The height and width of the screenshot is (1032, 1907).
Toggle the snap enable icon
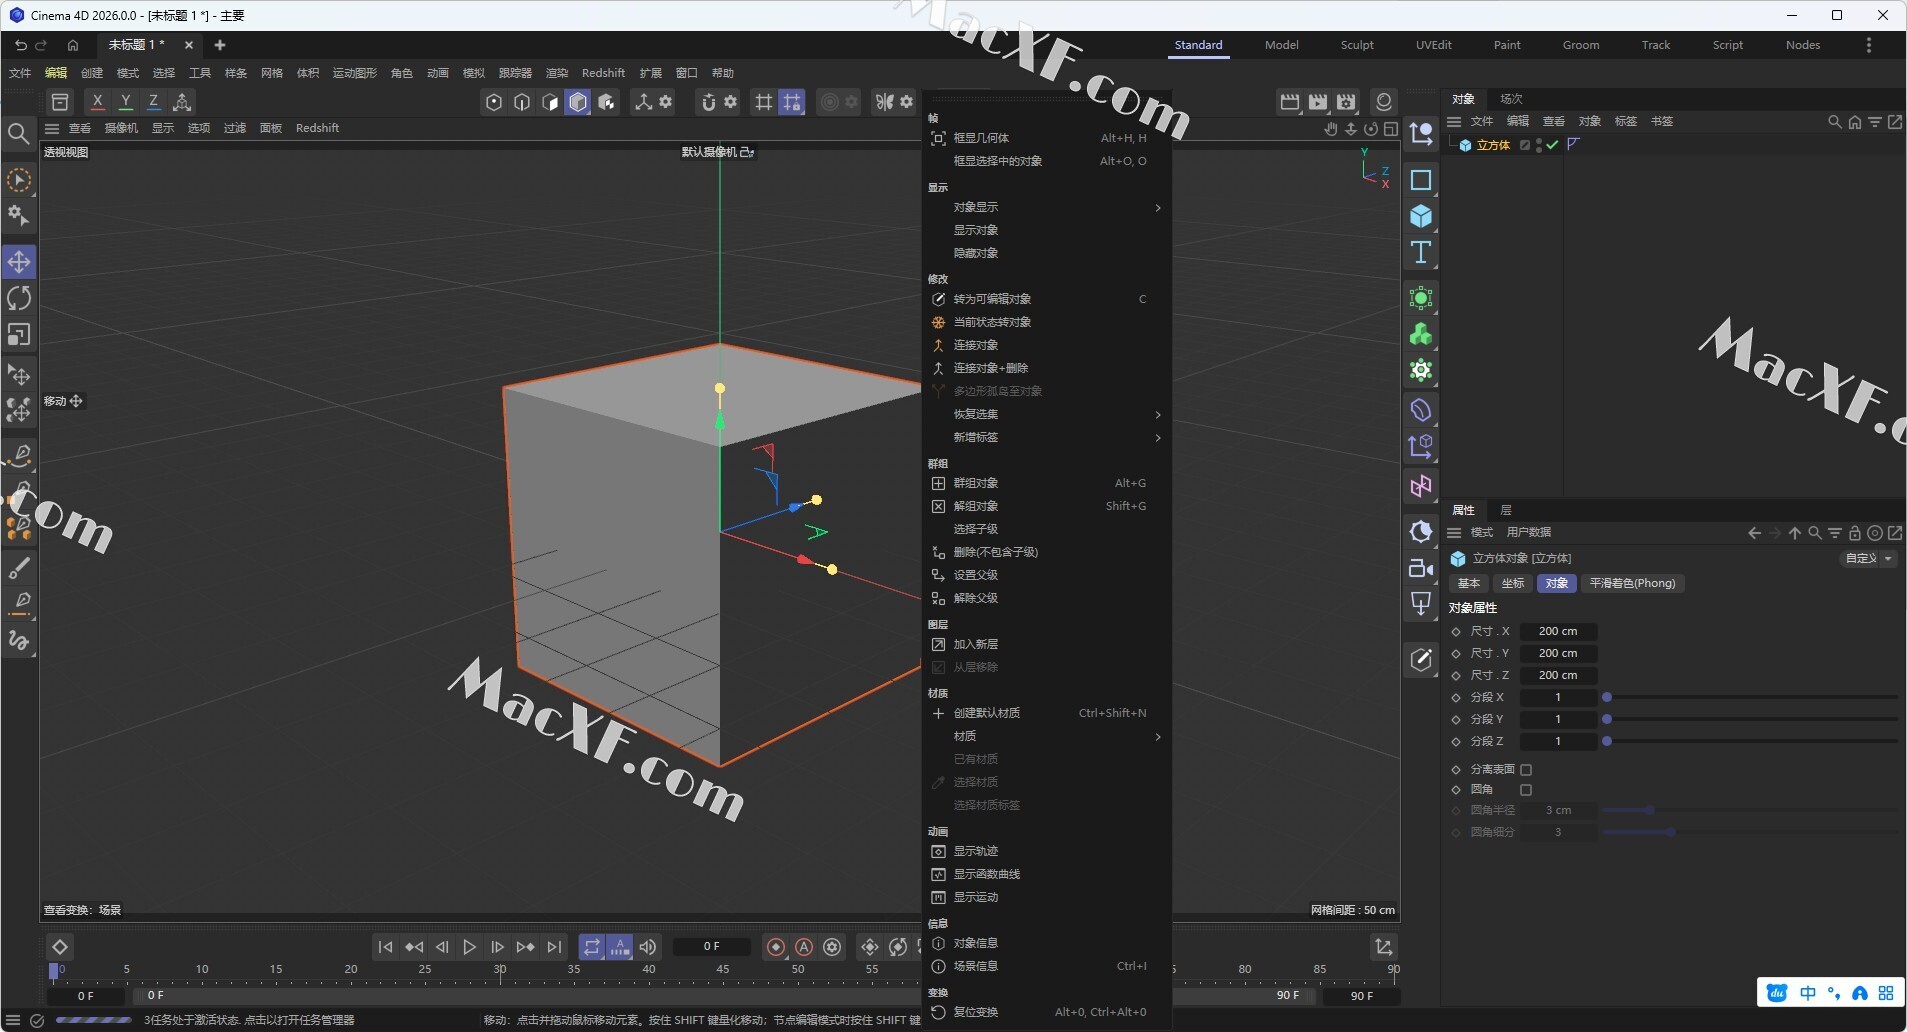pyautogui.click(x=709, y=102)
